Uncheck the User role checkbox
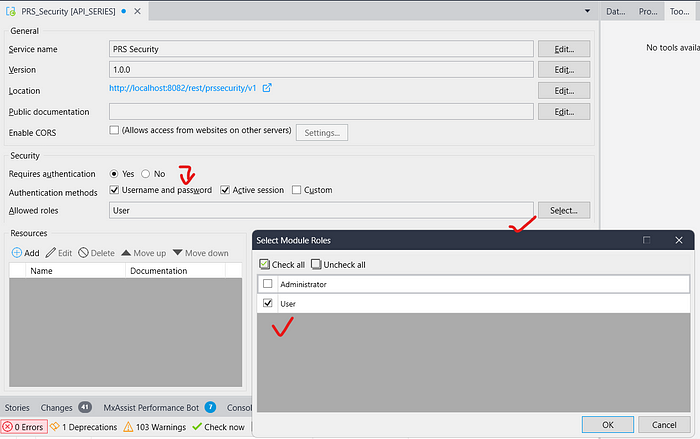700x439 pixels. [x=267, y=303]
